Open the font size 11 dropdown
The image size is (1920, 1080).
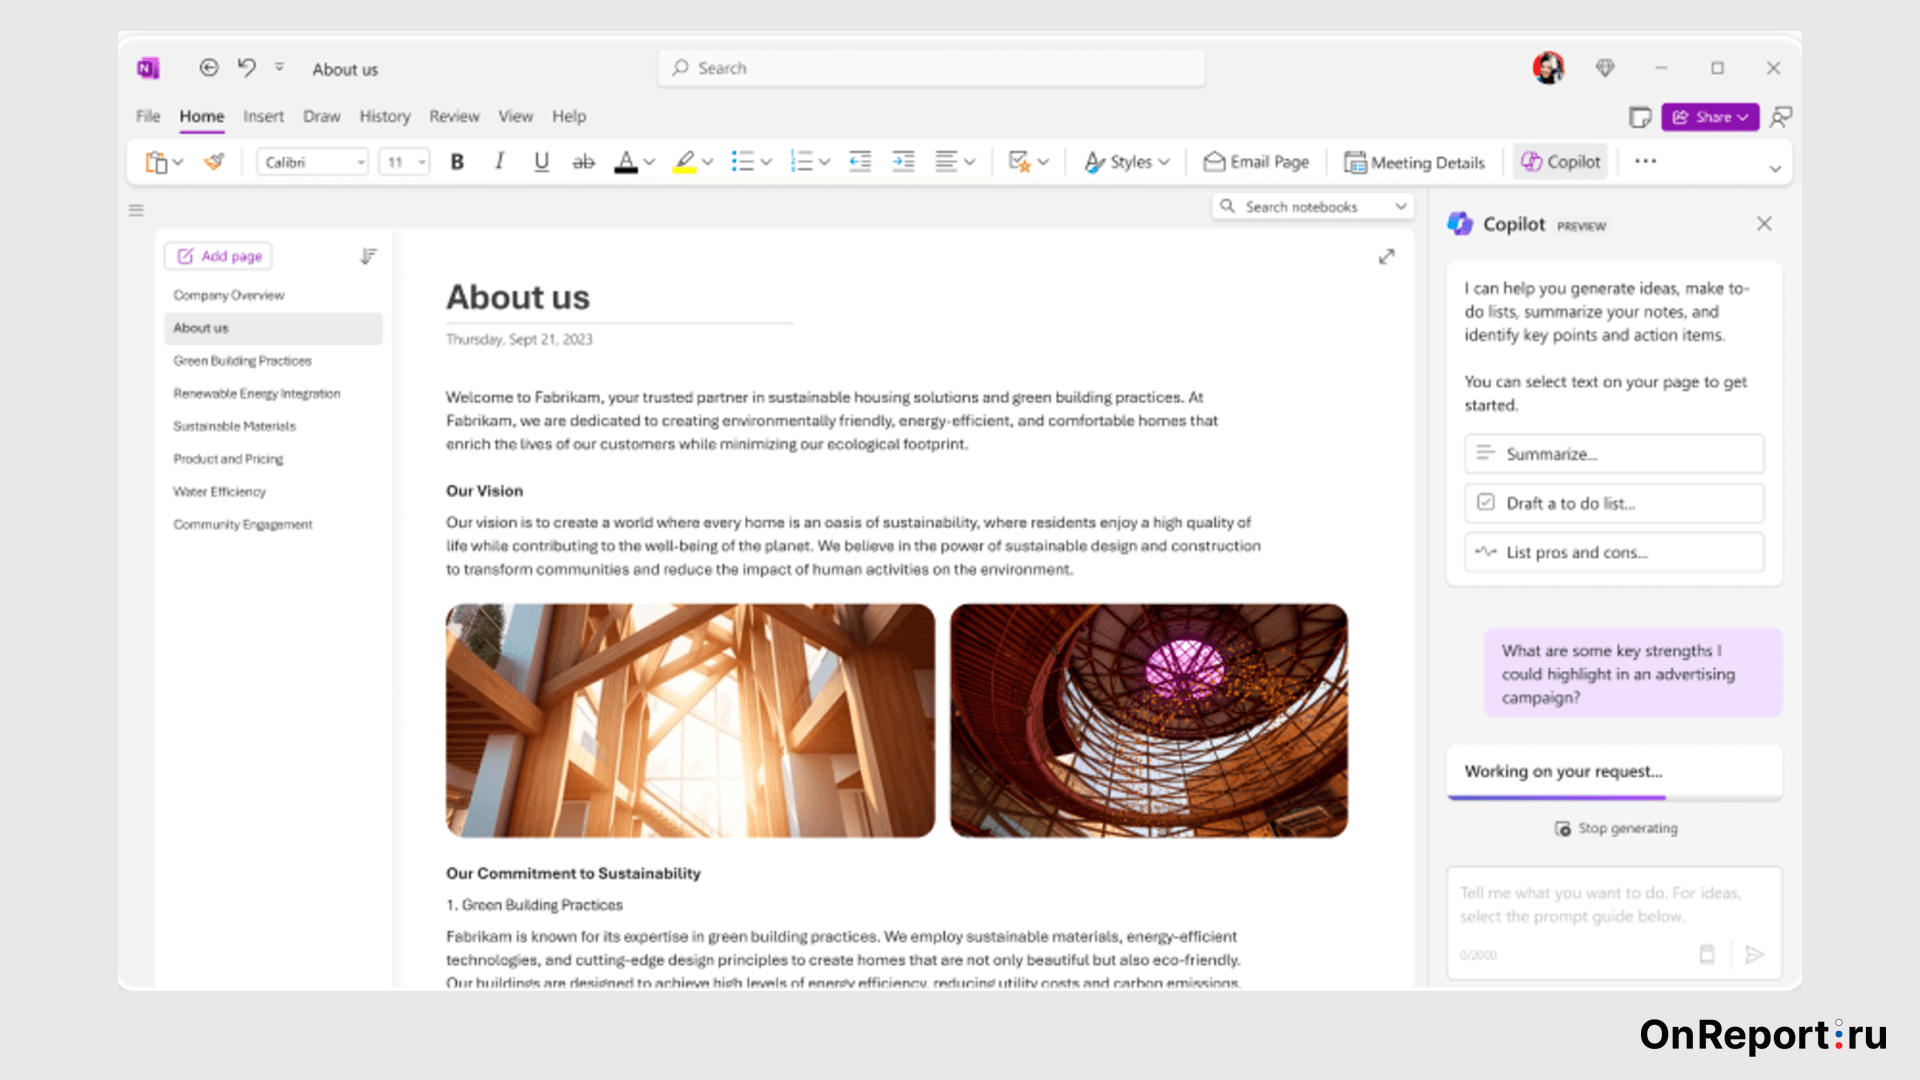pos(404,162)
